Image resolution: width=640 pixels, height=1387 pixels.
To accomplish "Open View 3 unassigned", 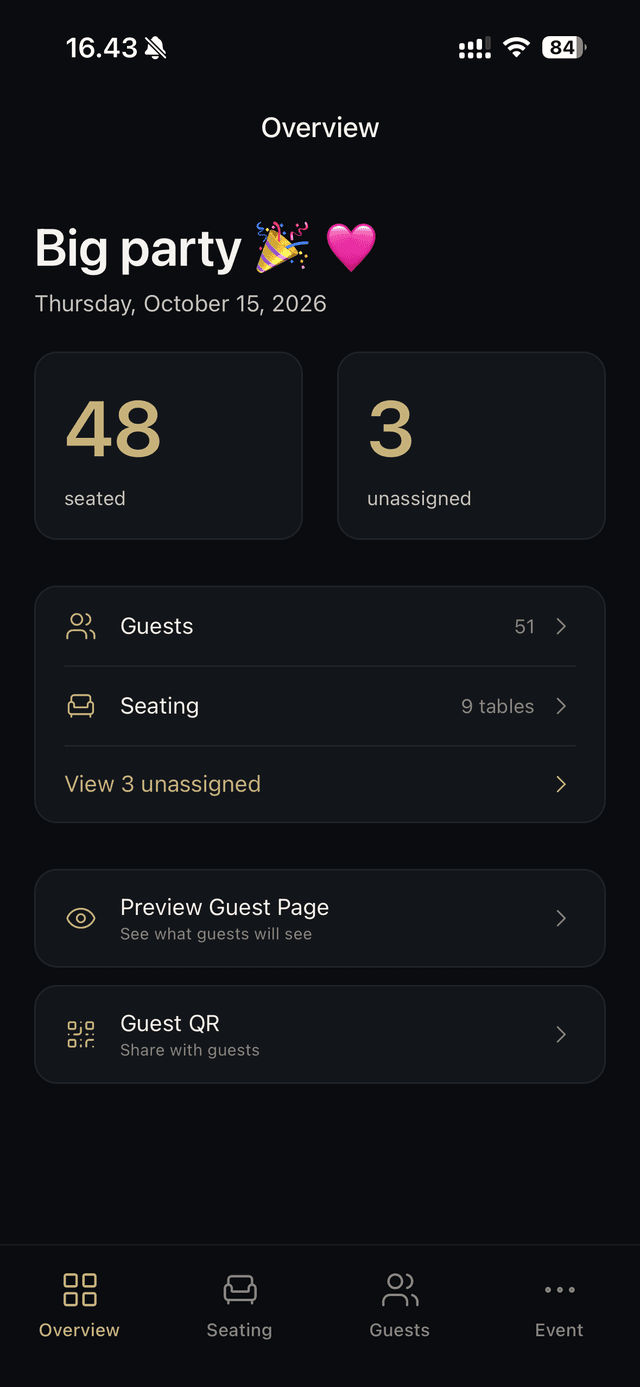I will point(320,784).
